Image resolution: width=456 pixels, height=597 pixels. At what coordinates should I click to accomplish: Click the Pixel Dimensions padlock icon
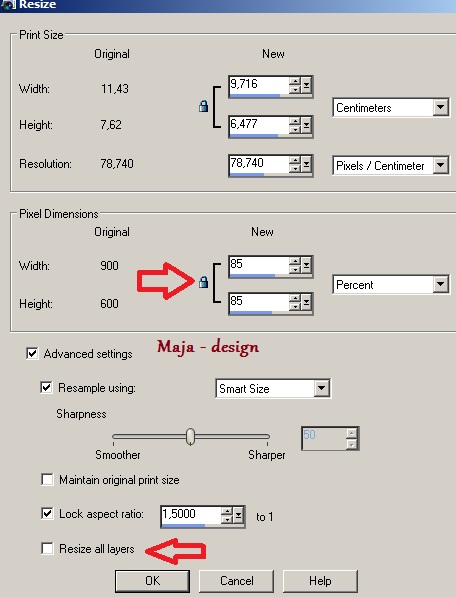(204, 282)
